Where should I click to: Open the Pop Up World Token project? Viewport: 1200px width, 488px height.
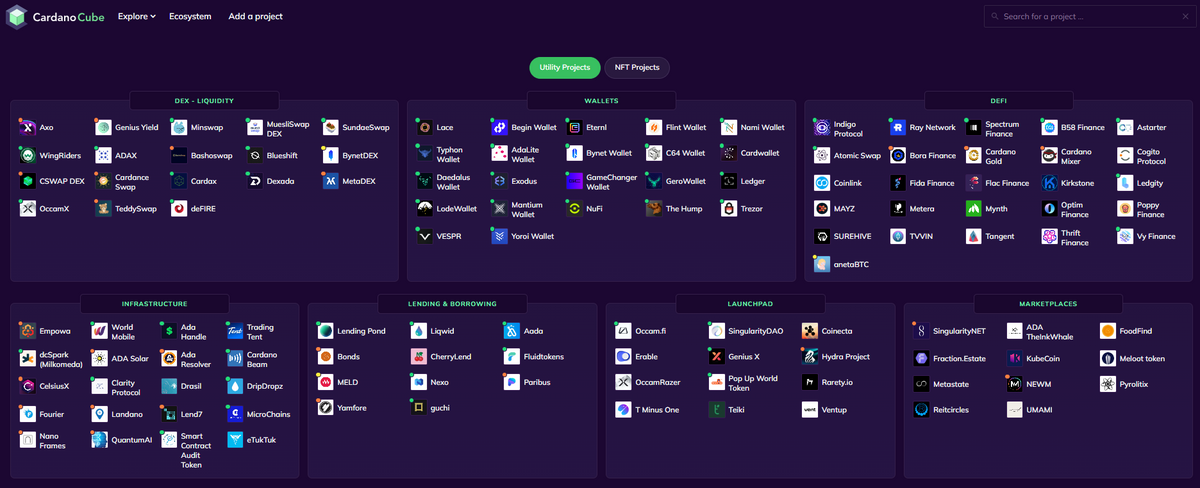(743, 384)
